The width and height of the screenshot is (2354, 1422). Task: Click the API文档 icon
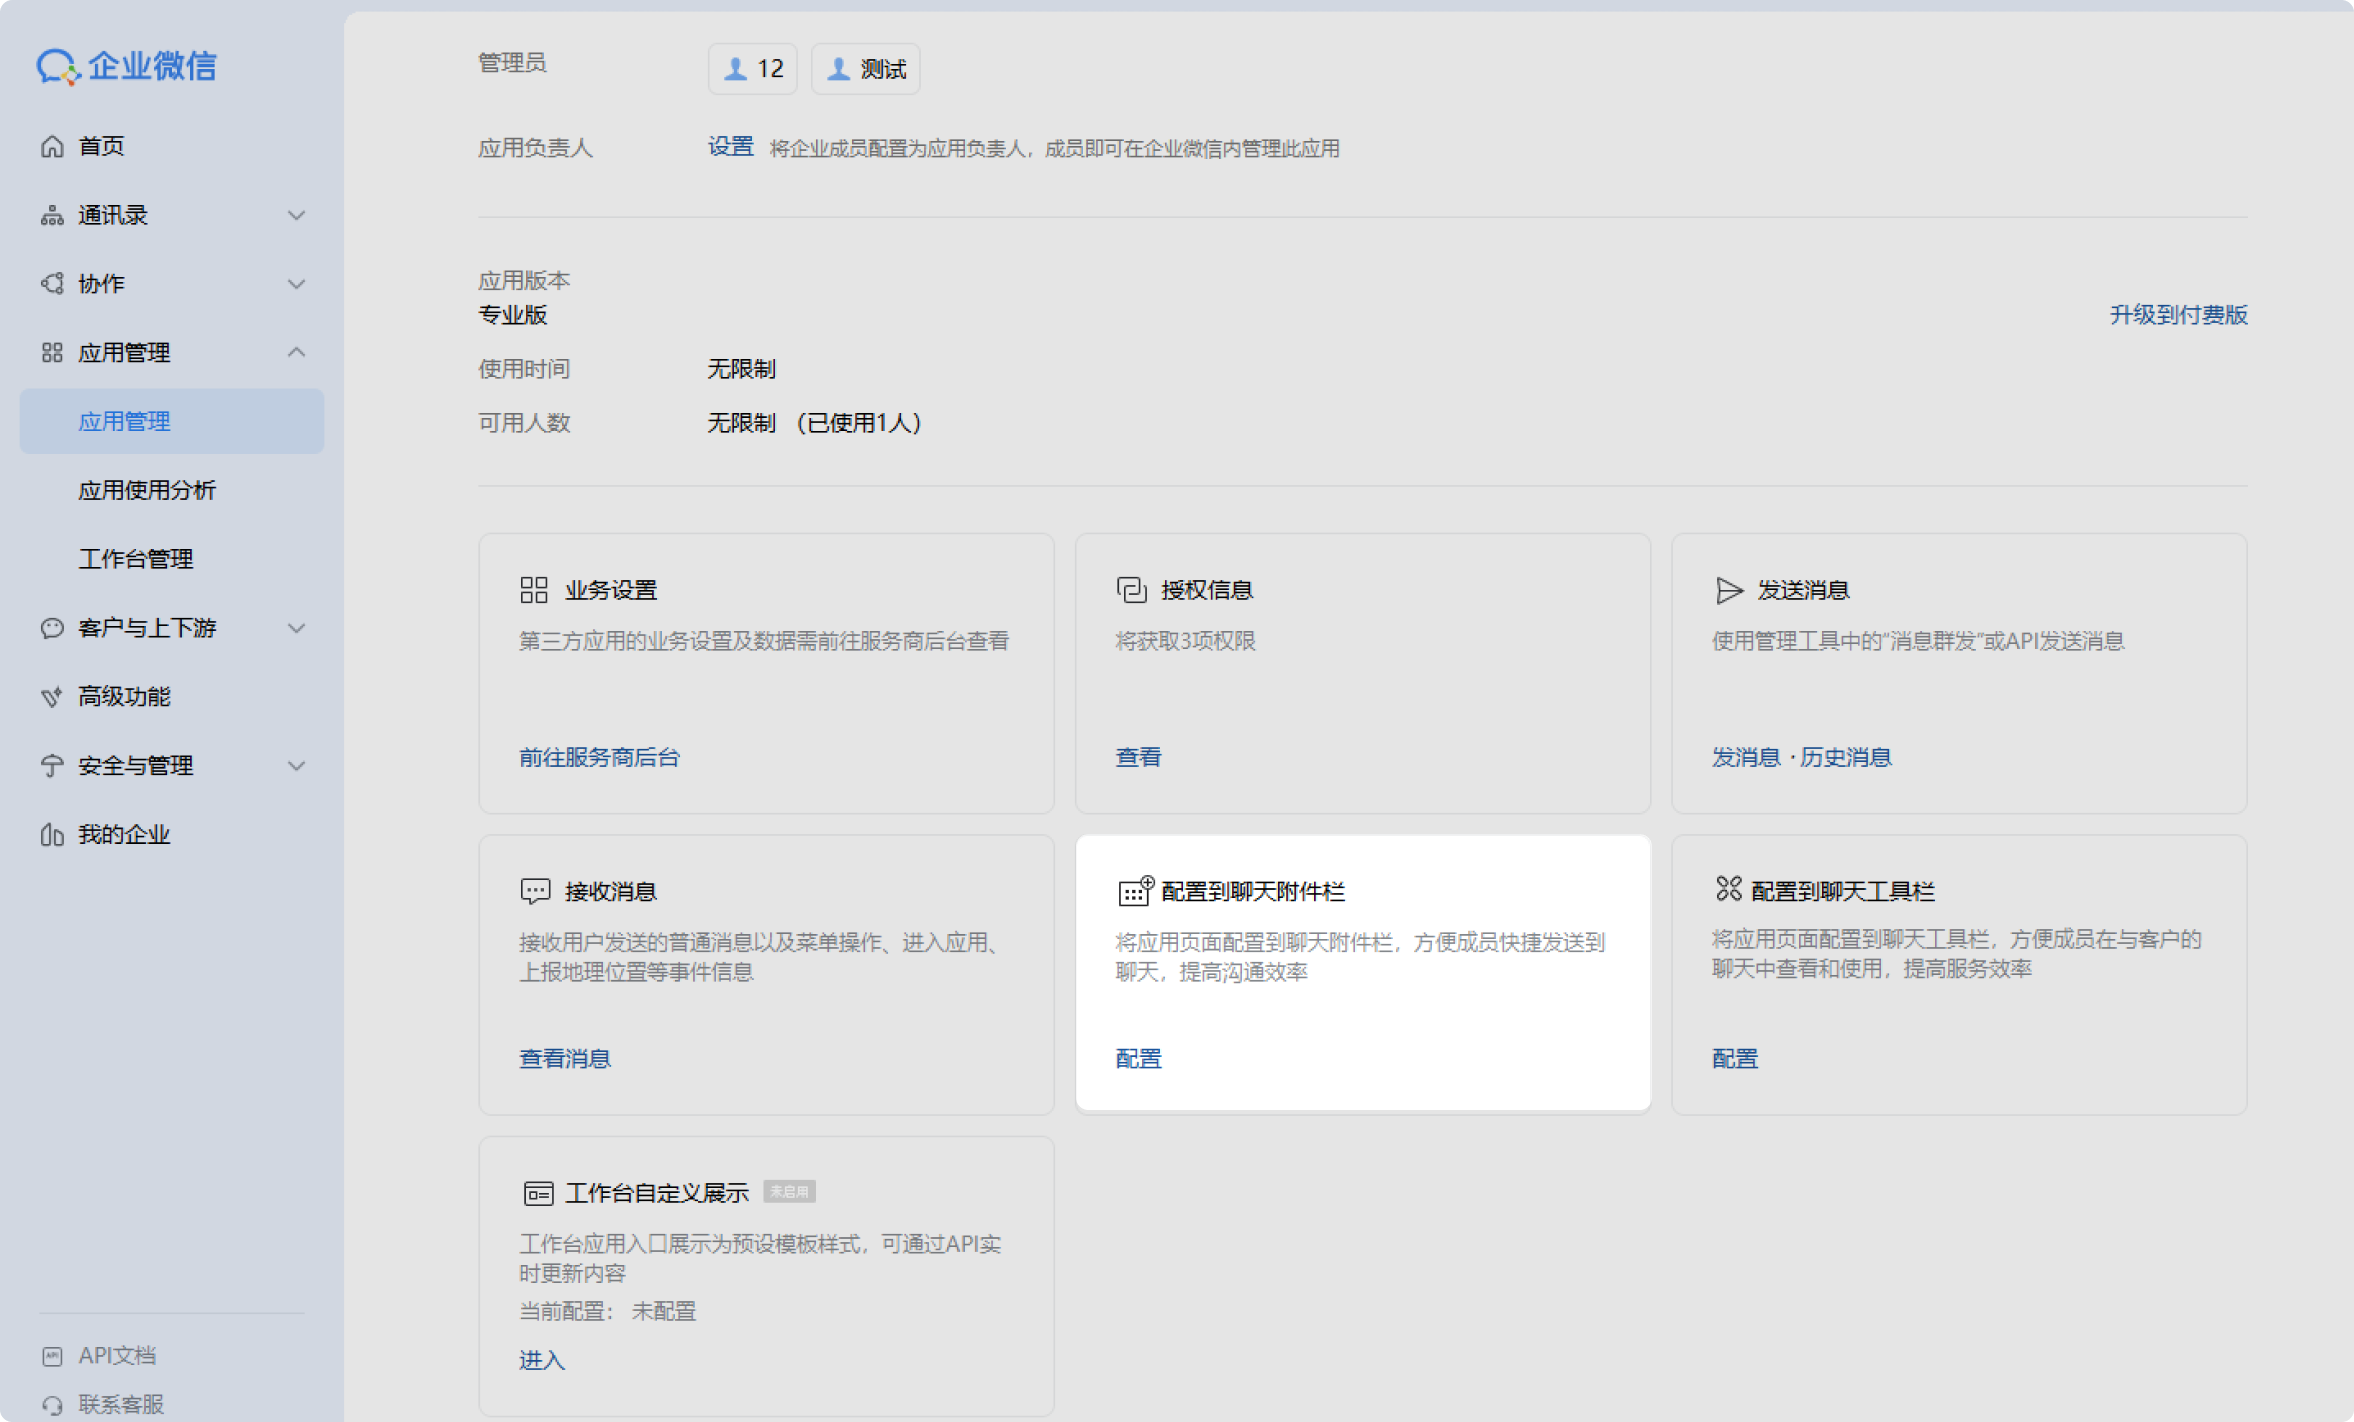pos(52,1356)
